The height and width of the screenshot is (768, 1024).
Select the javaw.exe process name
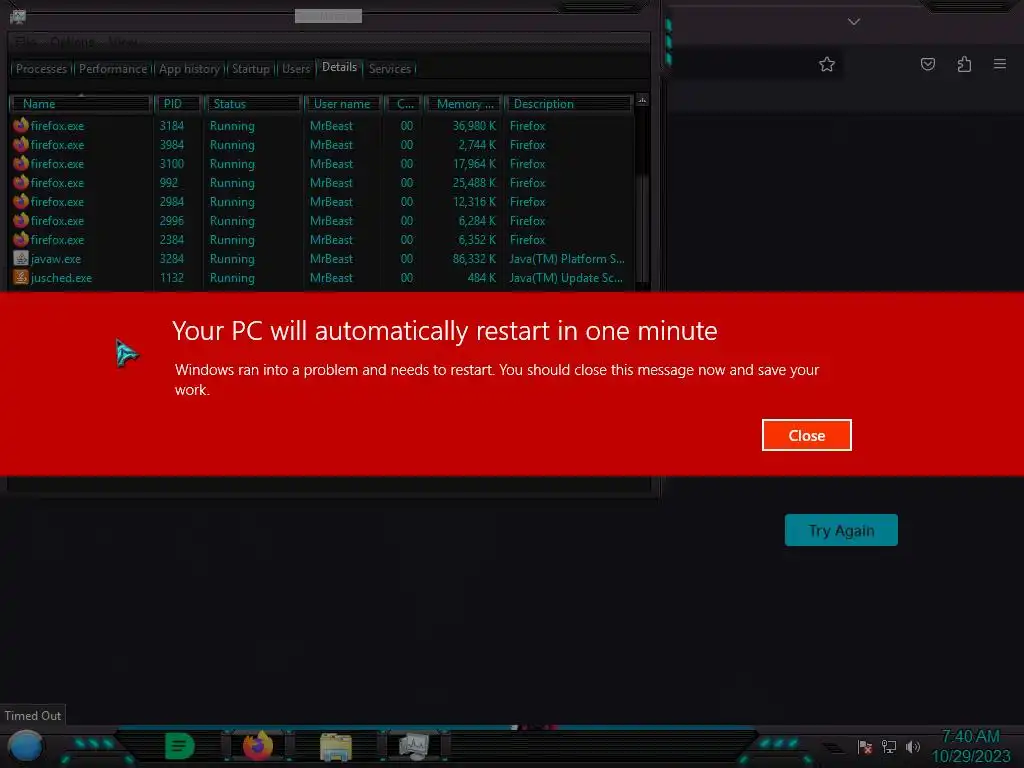coord(56,259)
